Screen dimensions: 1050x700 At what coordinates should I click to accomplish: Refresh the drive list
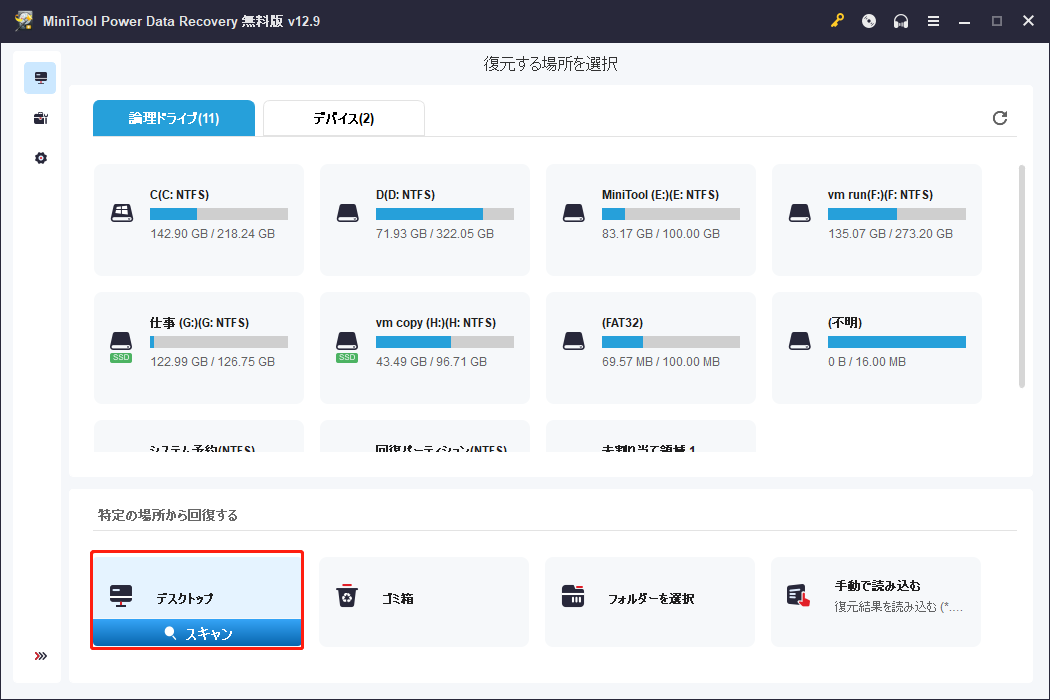click(x=1000, y=118)
